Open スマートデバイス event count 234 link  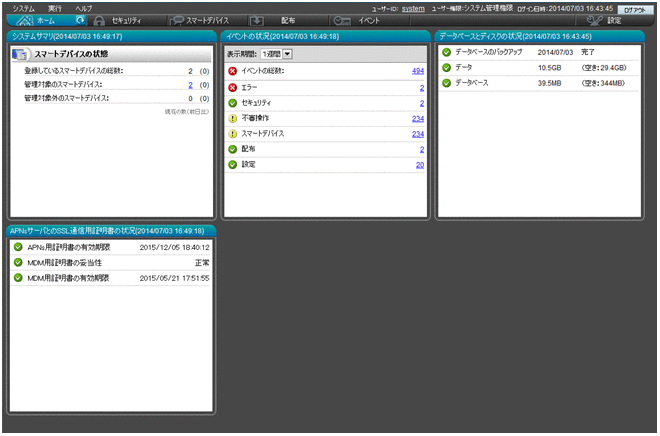[418, 134]
